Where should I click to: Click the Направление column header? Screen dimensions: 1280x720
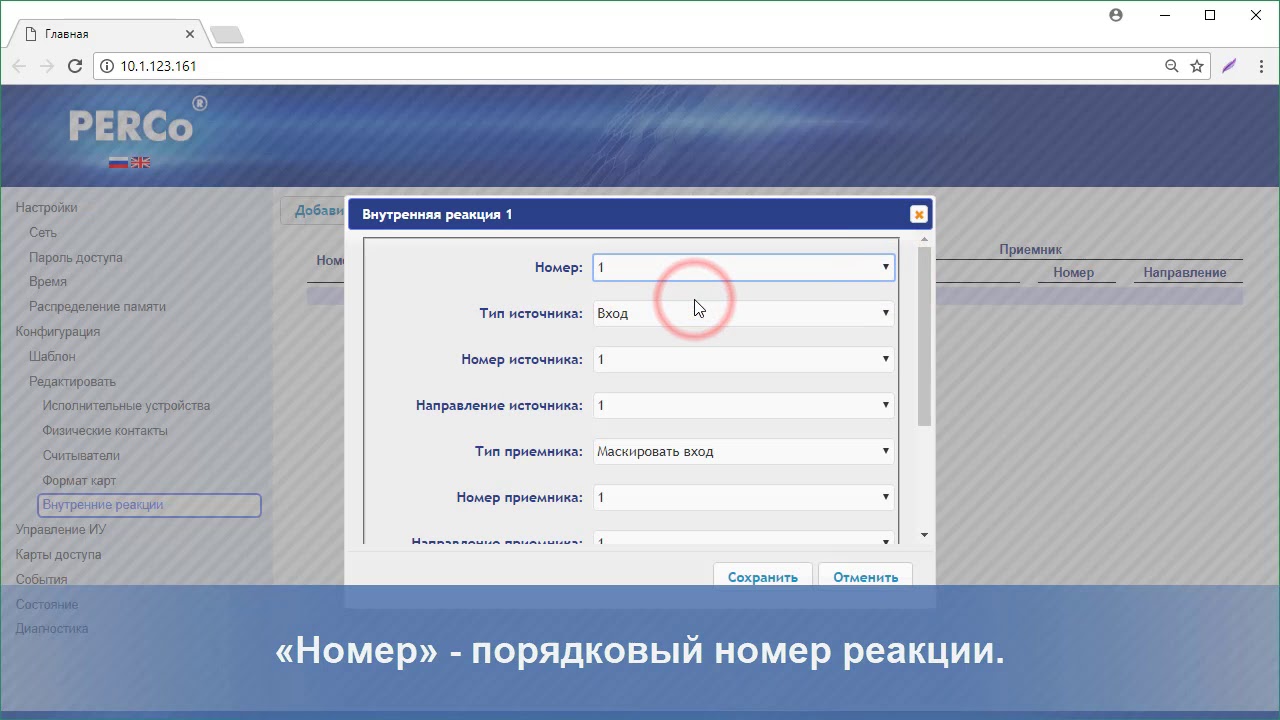(x=1184, y=272)
